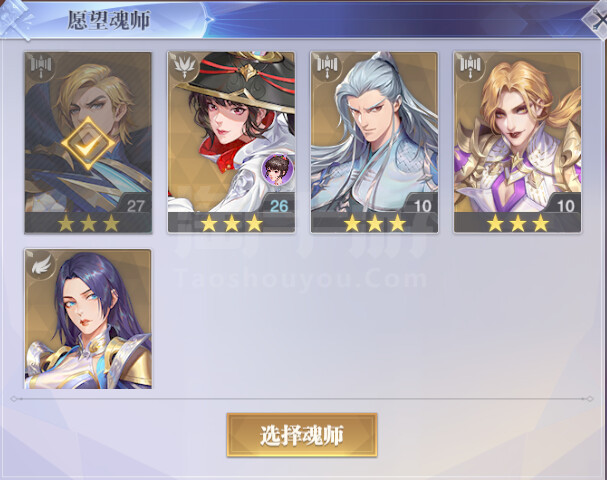607x480 pixels.
Task: Click the three stars under golden-haired woman
Action: point(517,223)
